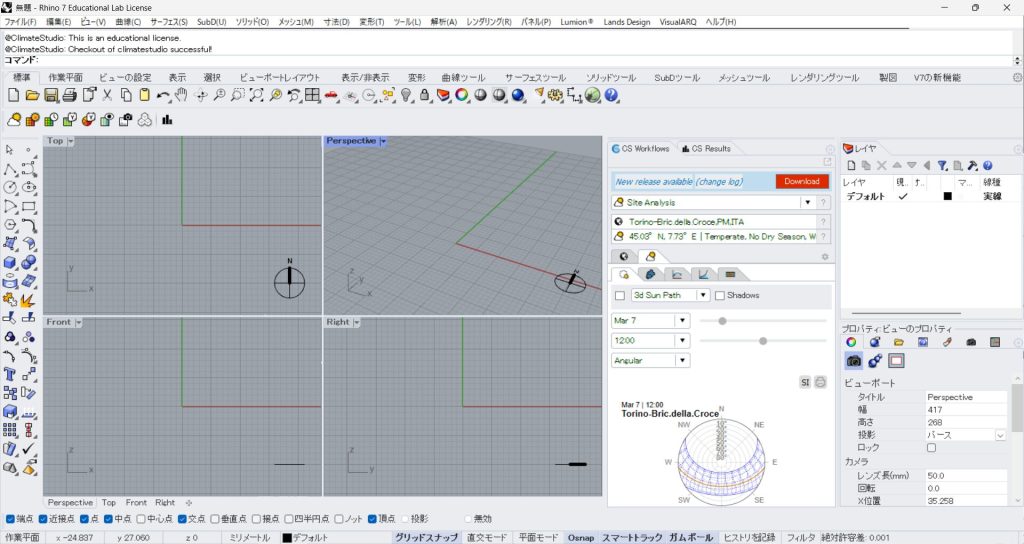Click the camera icon in properties panel
The image size is (1024, 544).
[853, 360]
